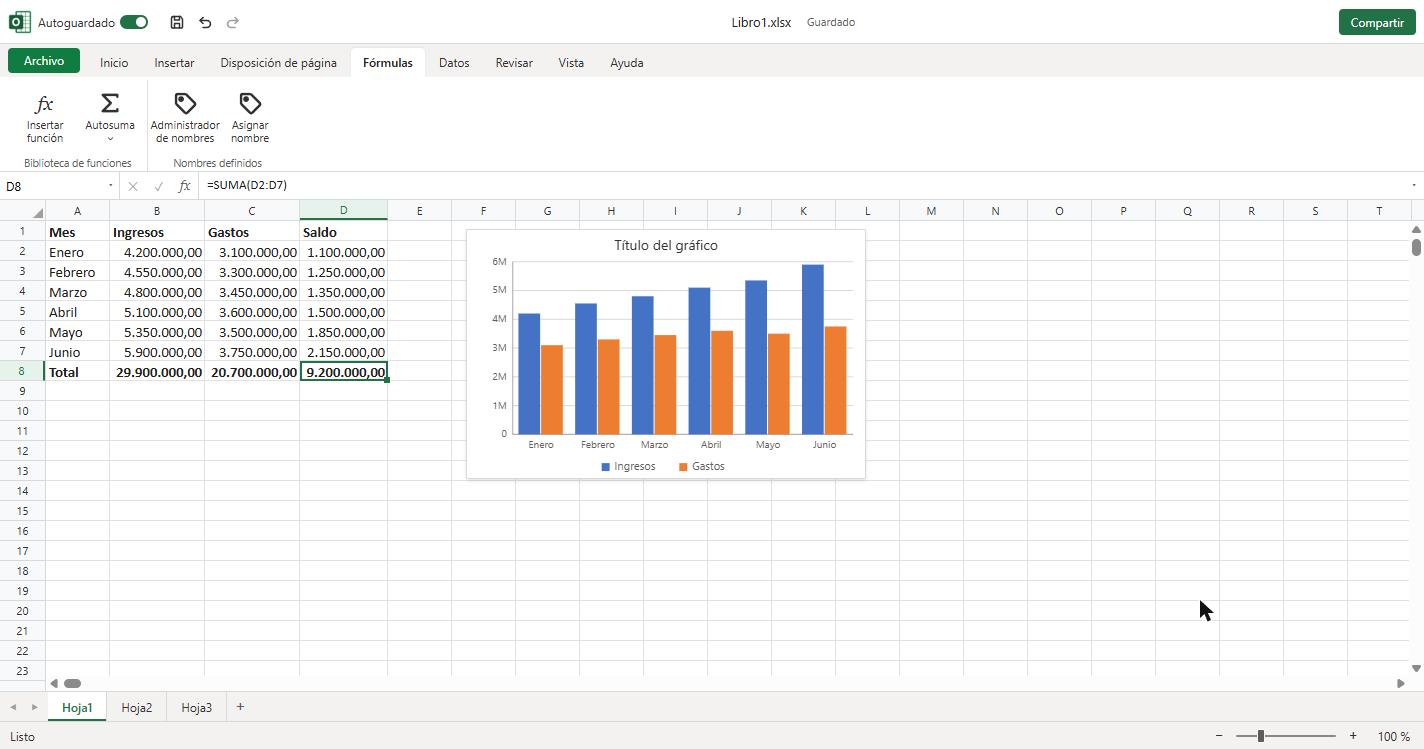The height and width of the screenshot is (749, 1424).
Task: Click the Asignar nombre tag icon
Action: (250, 103)
